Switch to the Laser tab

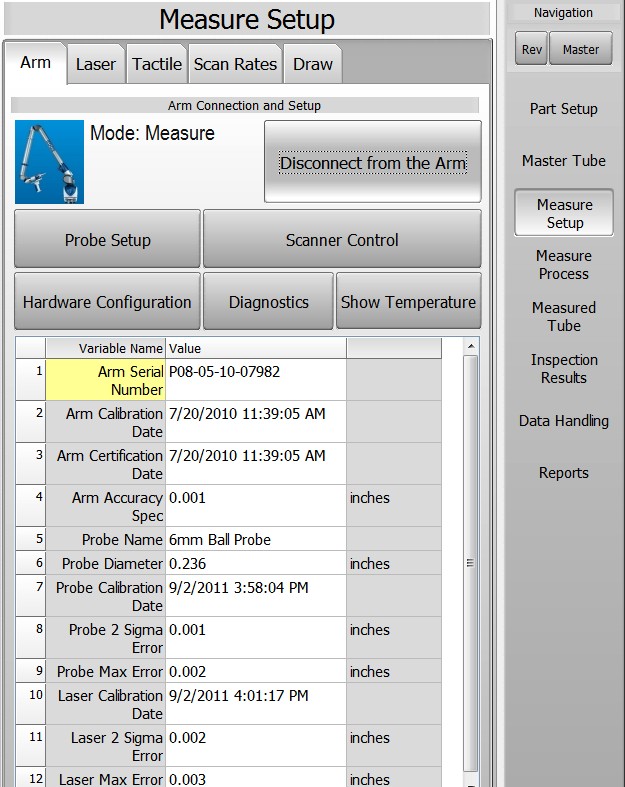click(96, 65)
